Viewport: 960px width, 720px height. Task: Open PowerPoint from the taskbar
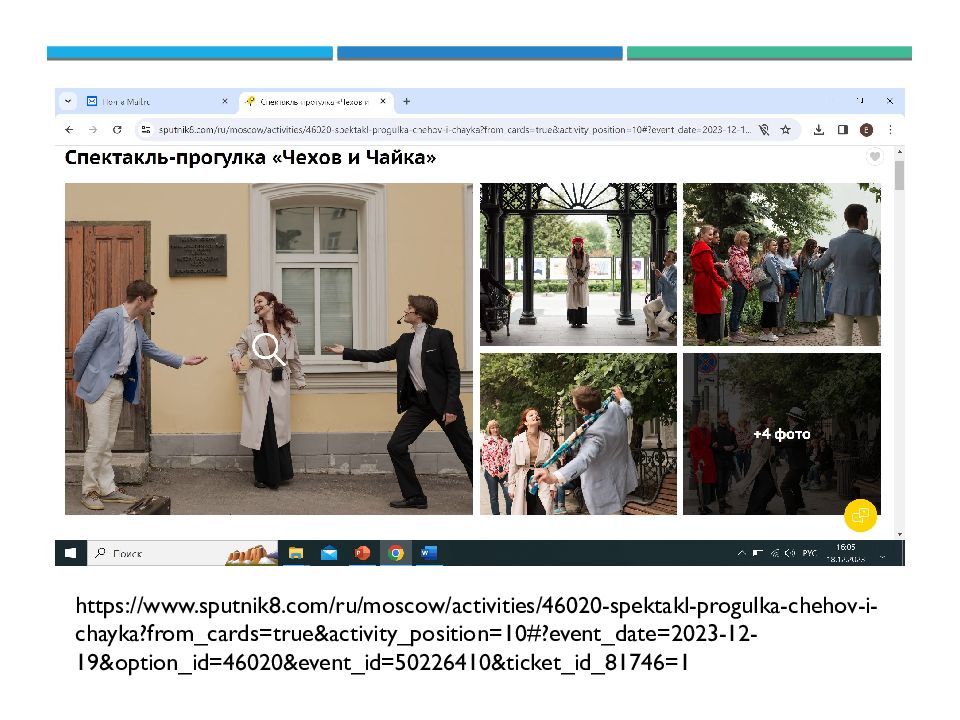362,553
